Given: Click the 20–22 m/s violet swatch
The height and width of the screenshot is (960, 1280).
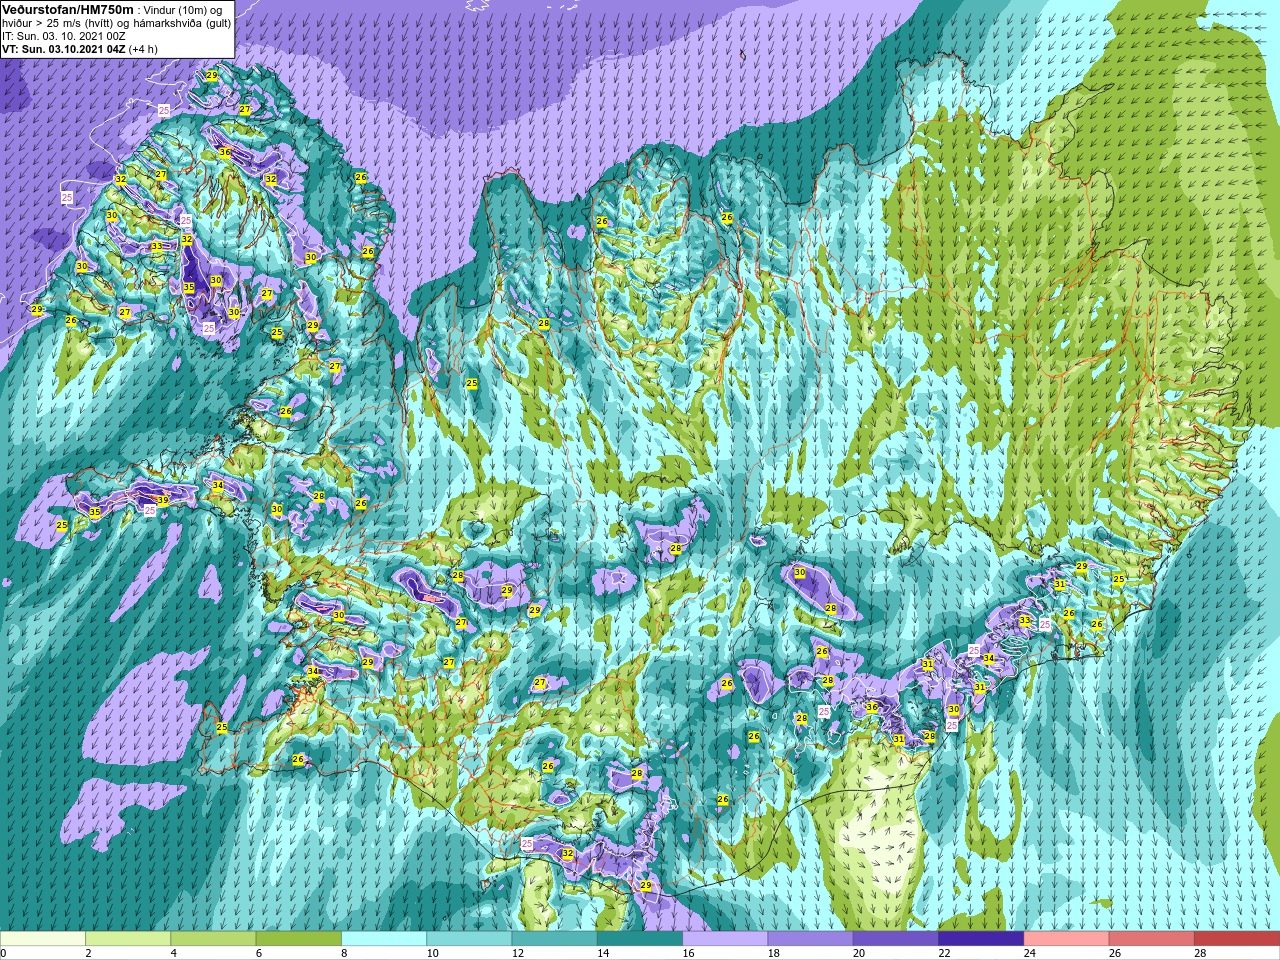Looking at the screenshot, I should 896,939.
